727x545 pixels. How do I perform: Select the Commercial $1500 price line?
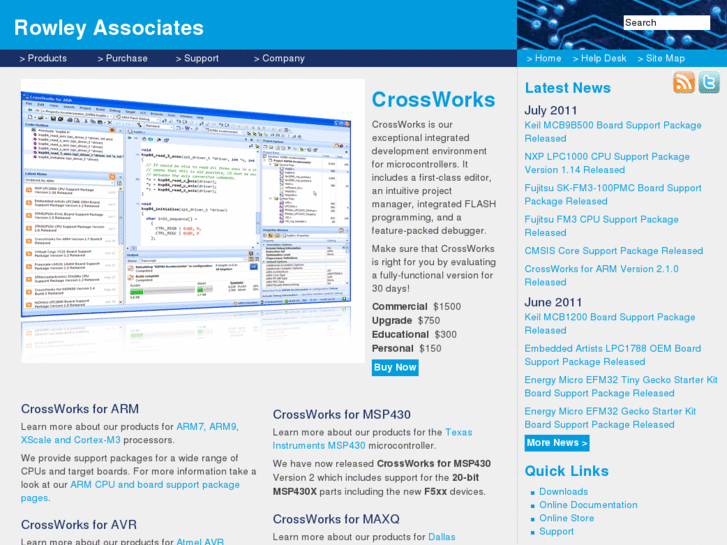pos(416,307)
